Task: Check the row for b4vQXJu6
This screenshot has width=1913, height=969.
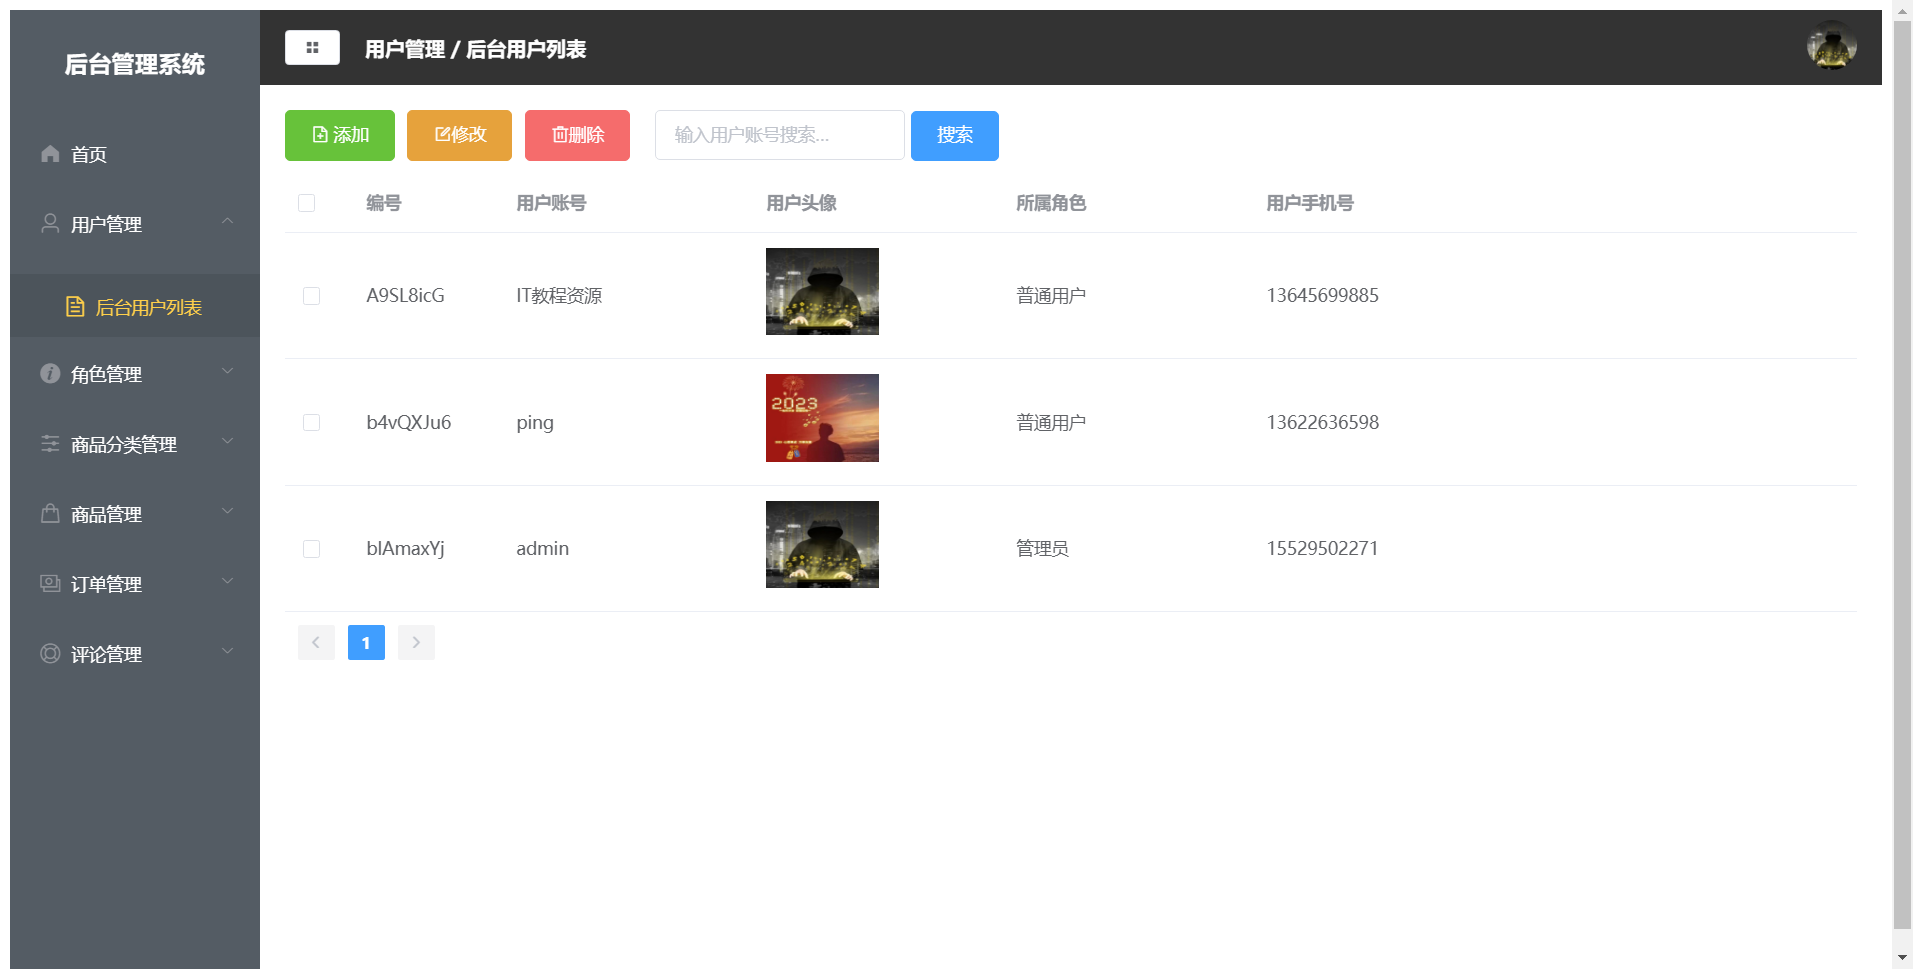Action: pos(311,422)
